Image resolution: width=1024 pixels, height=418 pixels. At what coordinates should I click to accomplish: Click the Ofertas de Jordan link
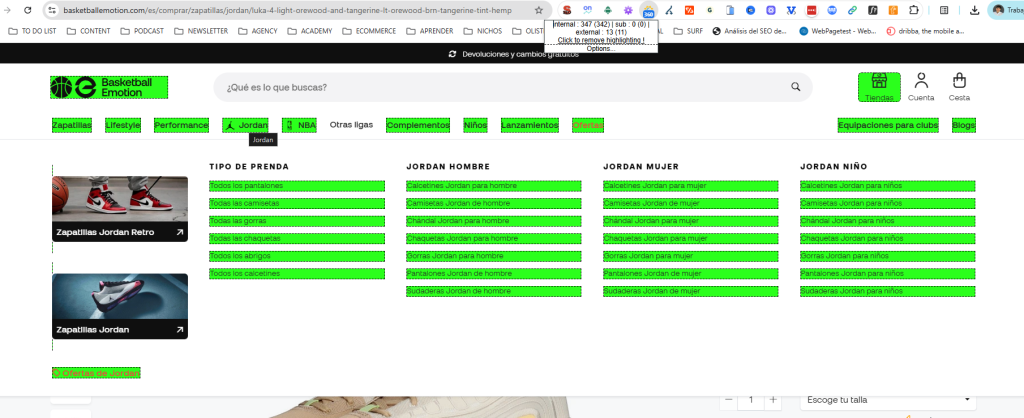click(96, 373)
